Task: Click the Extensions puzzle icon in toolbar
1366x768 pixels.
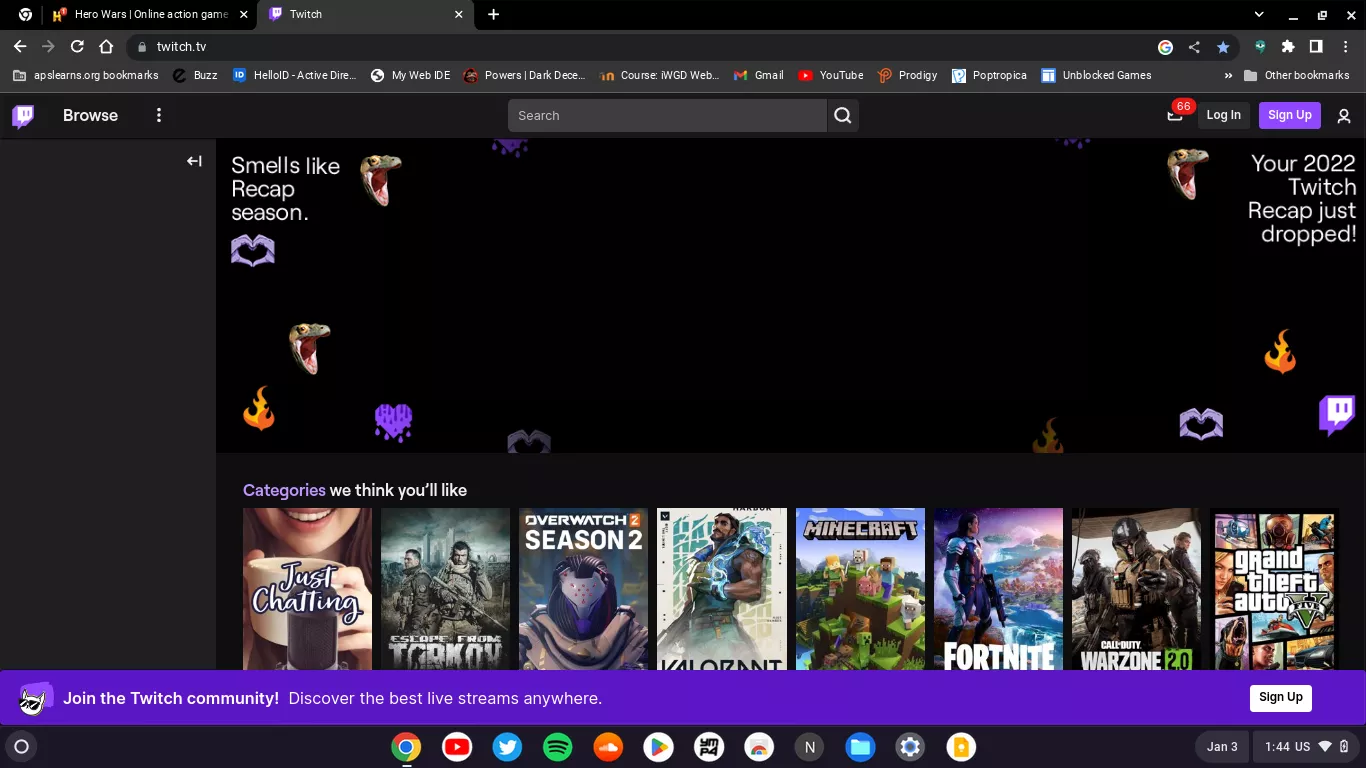Action: click(x=1288, y=46)
